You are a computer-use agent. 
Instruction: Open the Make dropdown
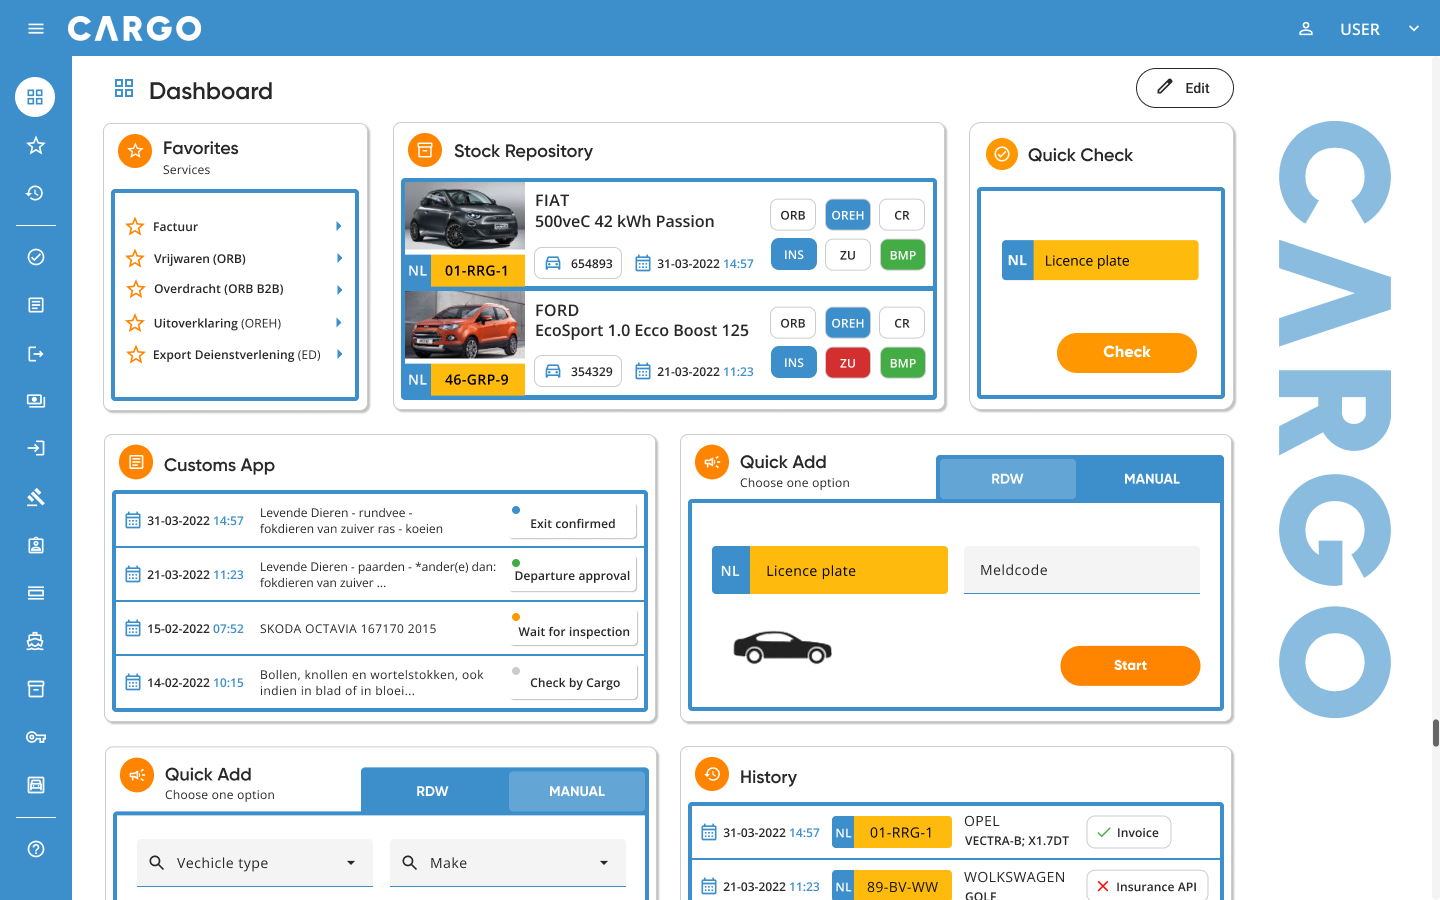pos(507,862)
